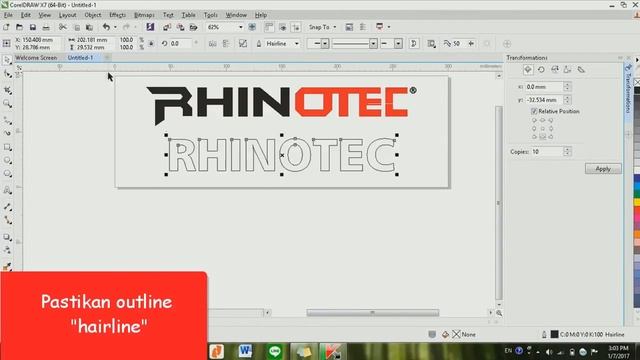Open the line style dropdown
640x360 pixels.
[373, 44]
